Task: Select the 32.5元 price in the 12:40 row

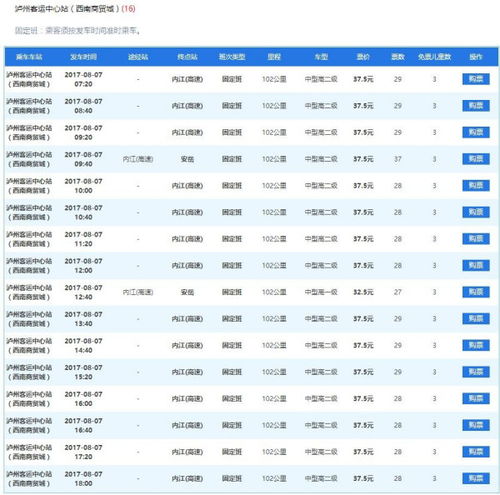Action: (x=363, y=292)
